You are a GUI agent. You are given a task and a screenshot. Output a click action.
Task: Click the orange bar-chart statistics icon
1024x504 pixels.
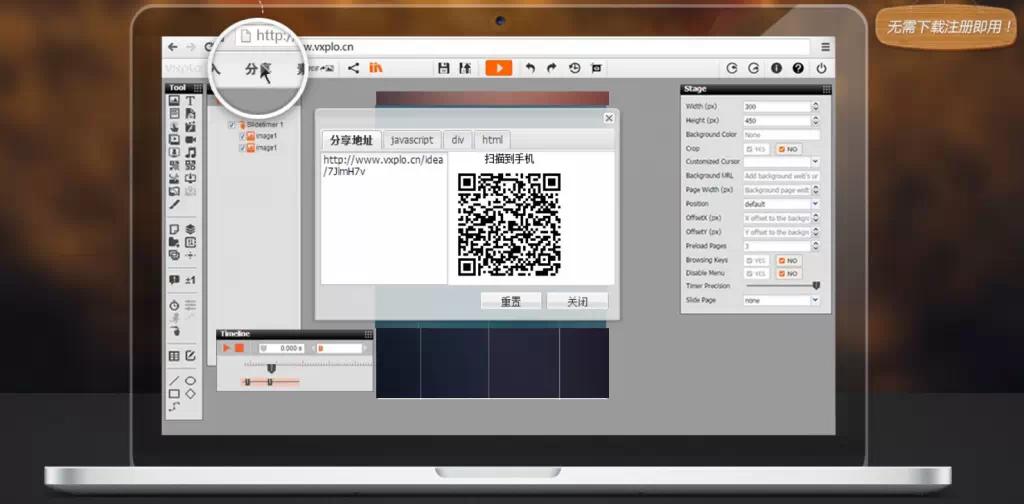click(x=376, y=68)
